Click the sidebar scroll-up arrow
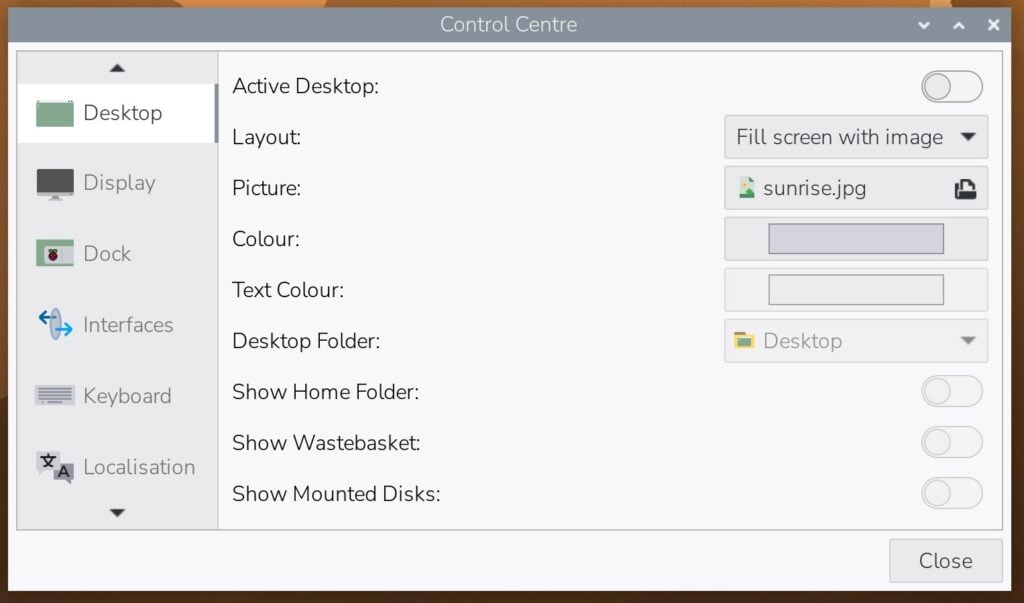 coord(118,68)
